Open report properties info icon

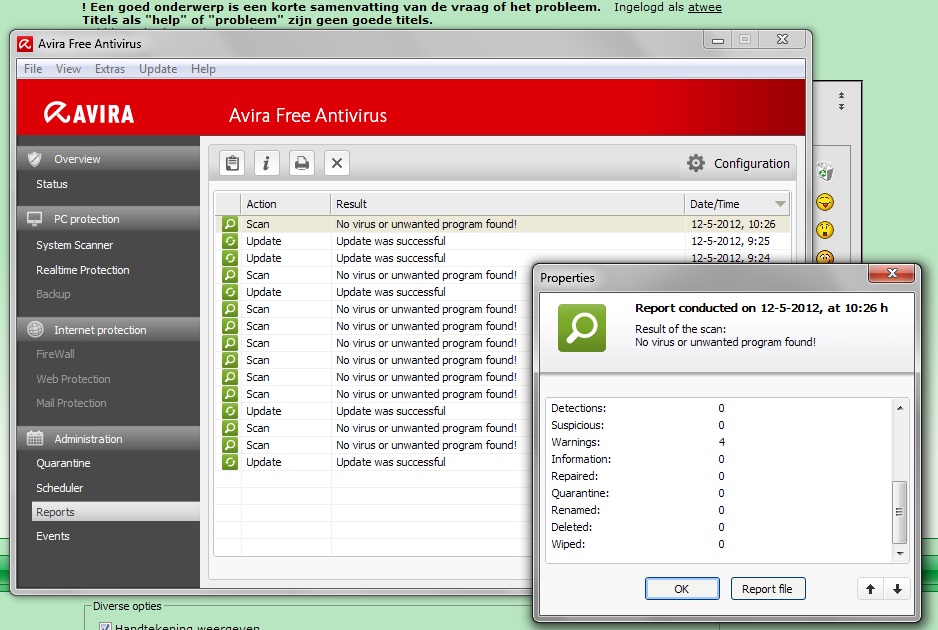[267, 163]
